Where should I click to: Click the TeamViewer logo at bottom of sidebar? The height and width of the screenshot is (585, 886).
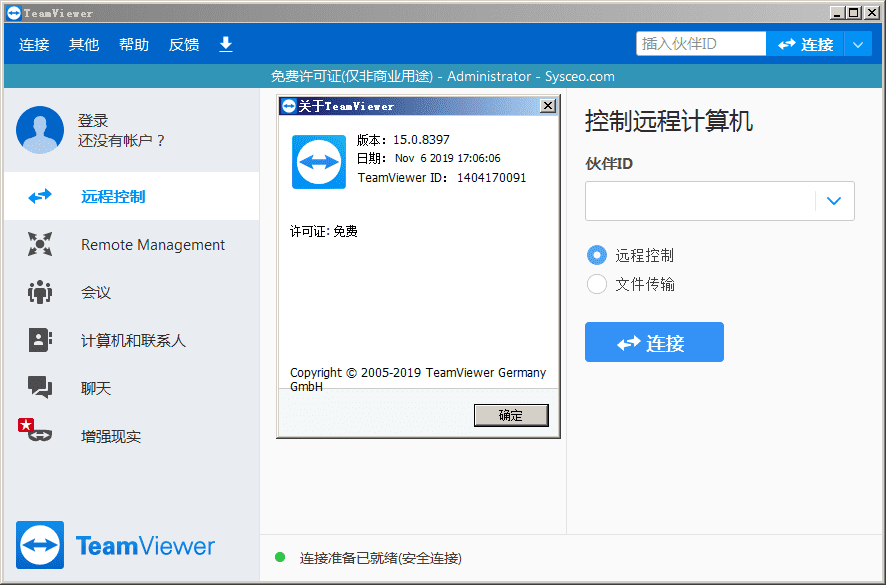[x=115, y=545]
